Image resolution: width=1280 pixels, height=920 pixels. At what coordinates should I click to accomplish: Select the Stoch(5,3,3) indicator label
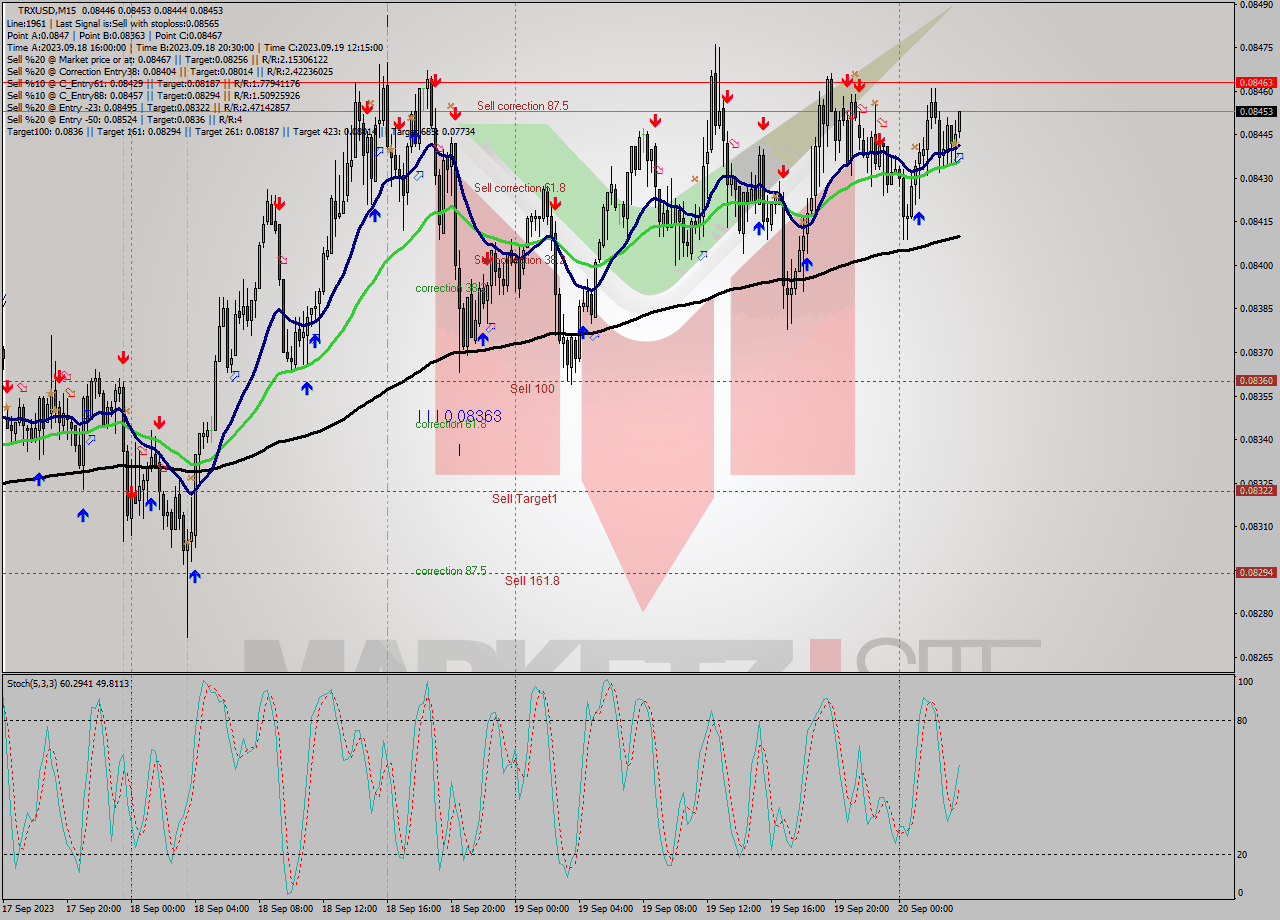click(x=69, y=683)
